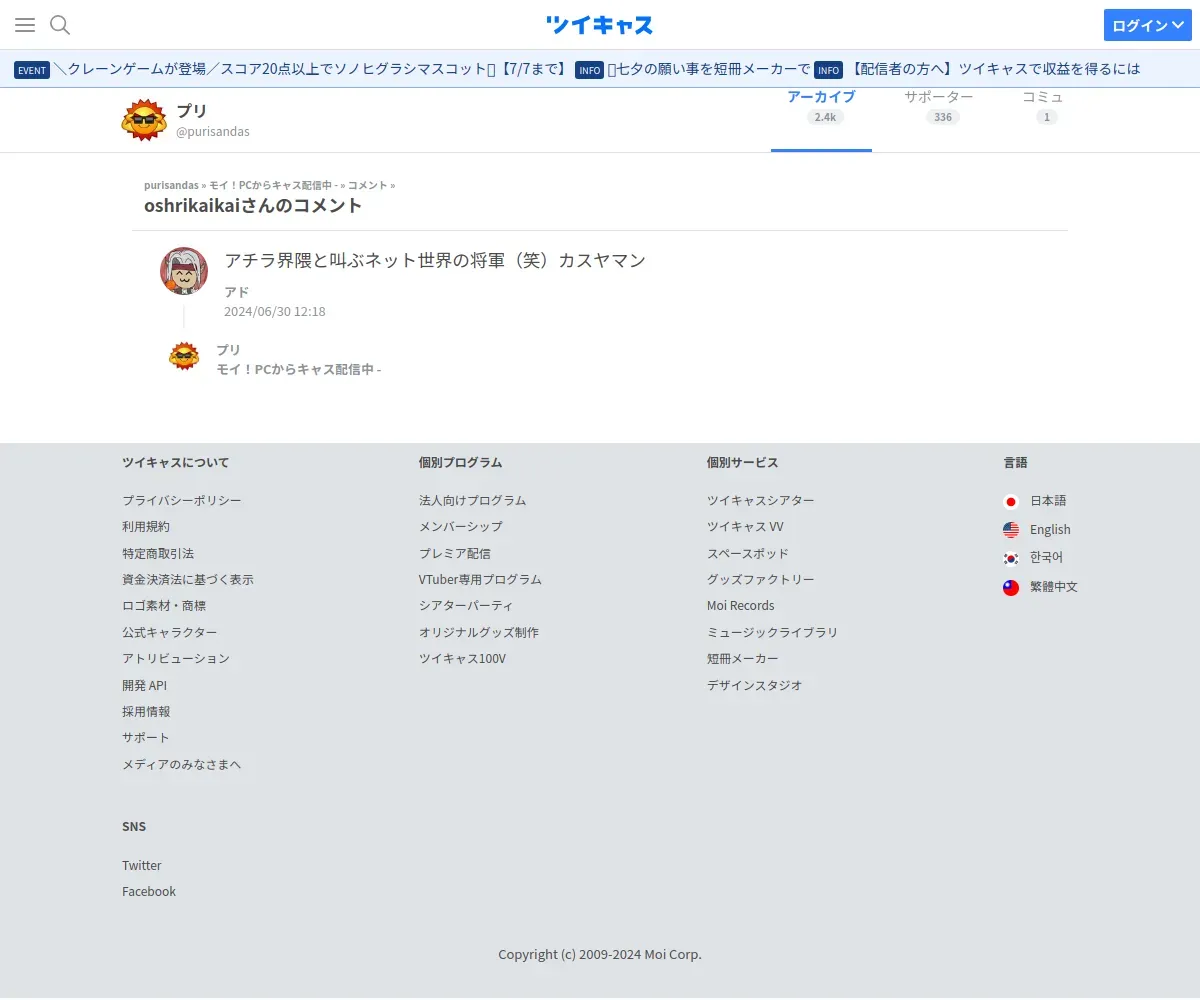The image size is (1200, 1000).
Task: Open ロゴ素材・商標 link
Action: click(x=164, y=605)
